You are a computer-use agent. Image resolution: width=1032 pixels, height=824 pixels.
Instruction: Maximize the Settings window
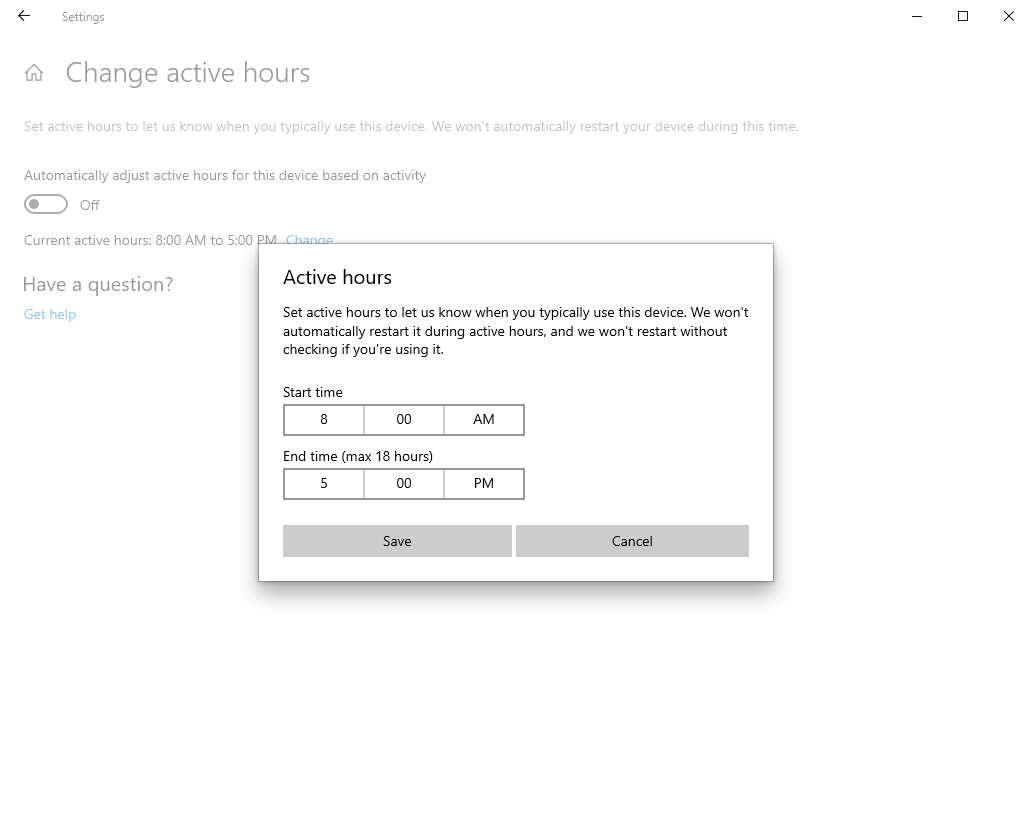tap(962, 16)
